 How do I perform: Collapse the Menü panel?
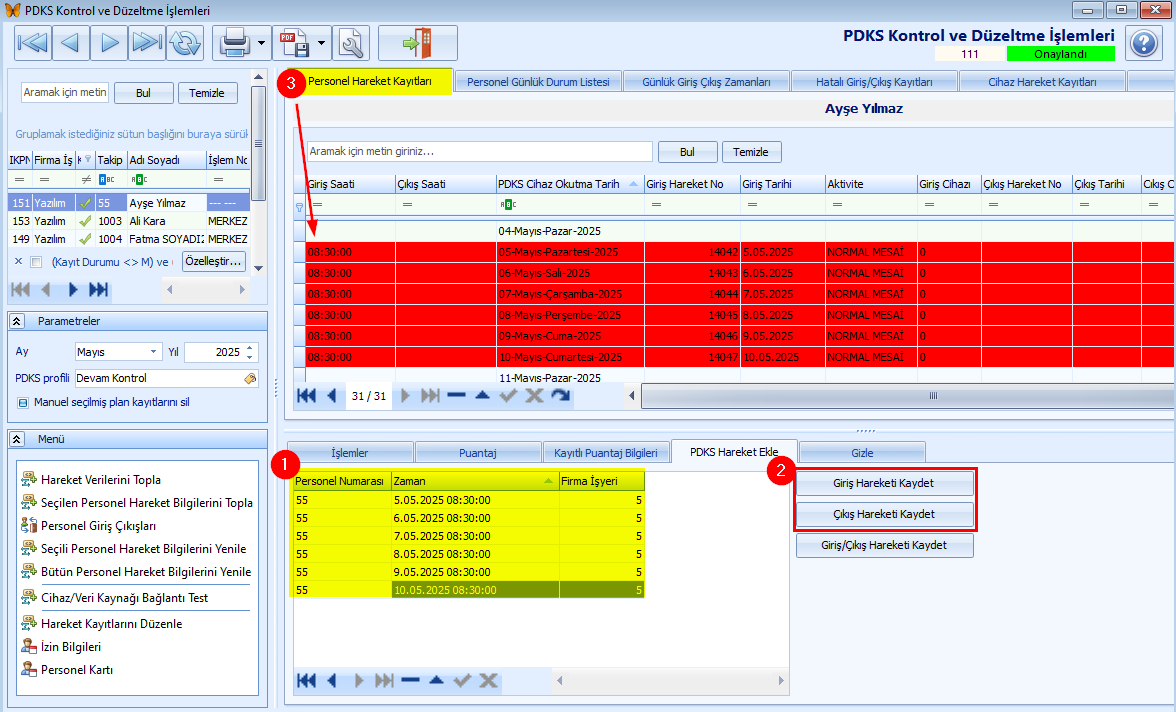(x=16, y=439)
